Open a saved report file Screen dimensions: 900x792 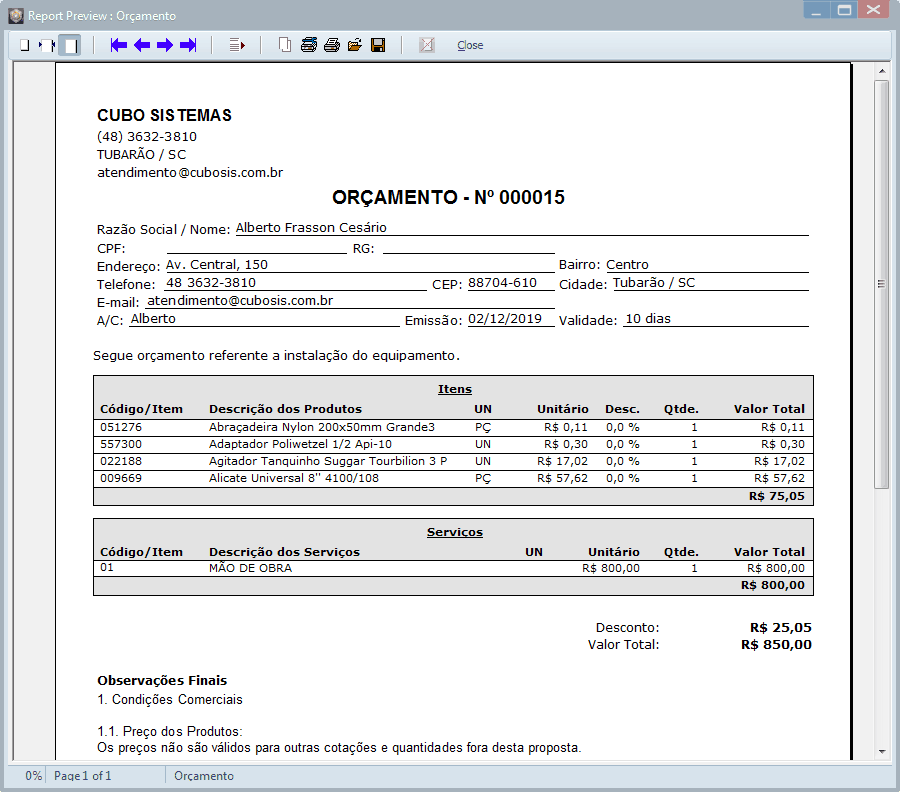[x=355, y=45]
